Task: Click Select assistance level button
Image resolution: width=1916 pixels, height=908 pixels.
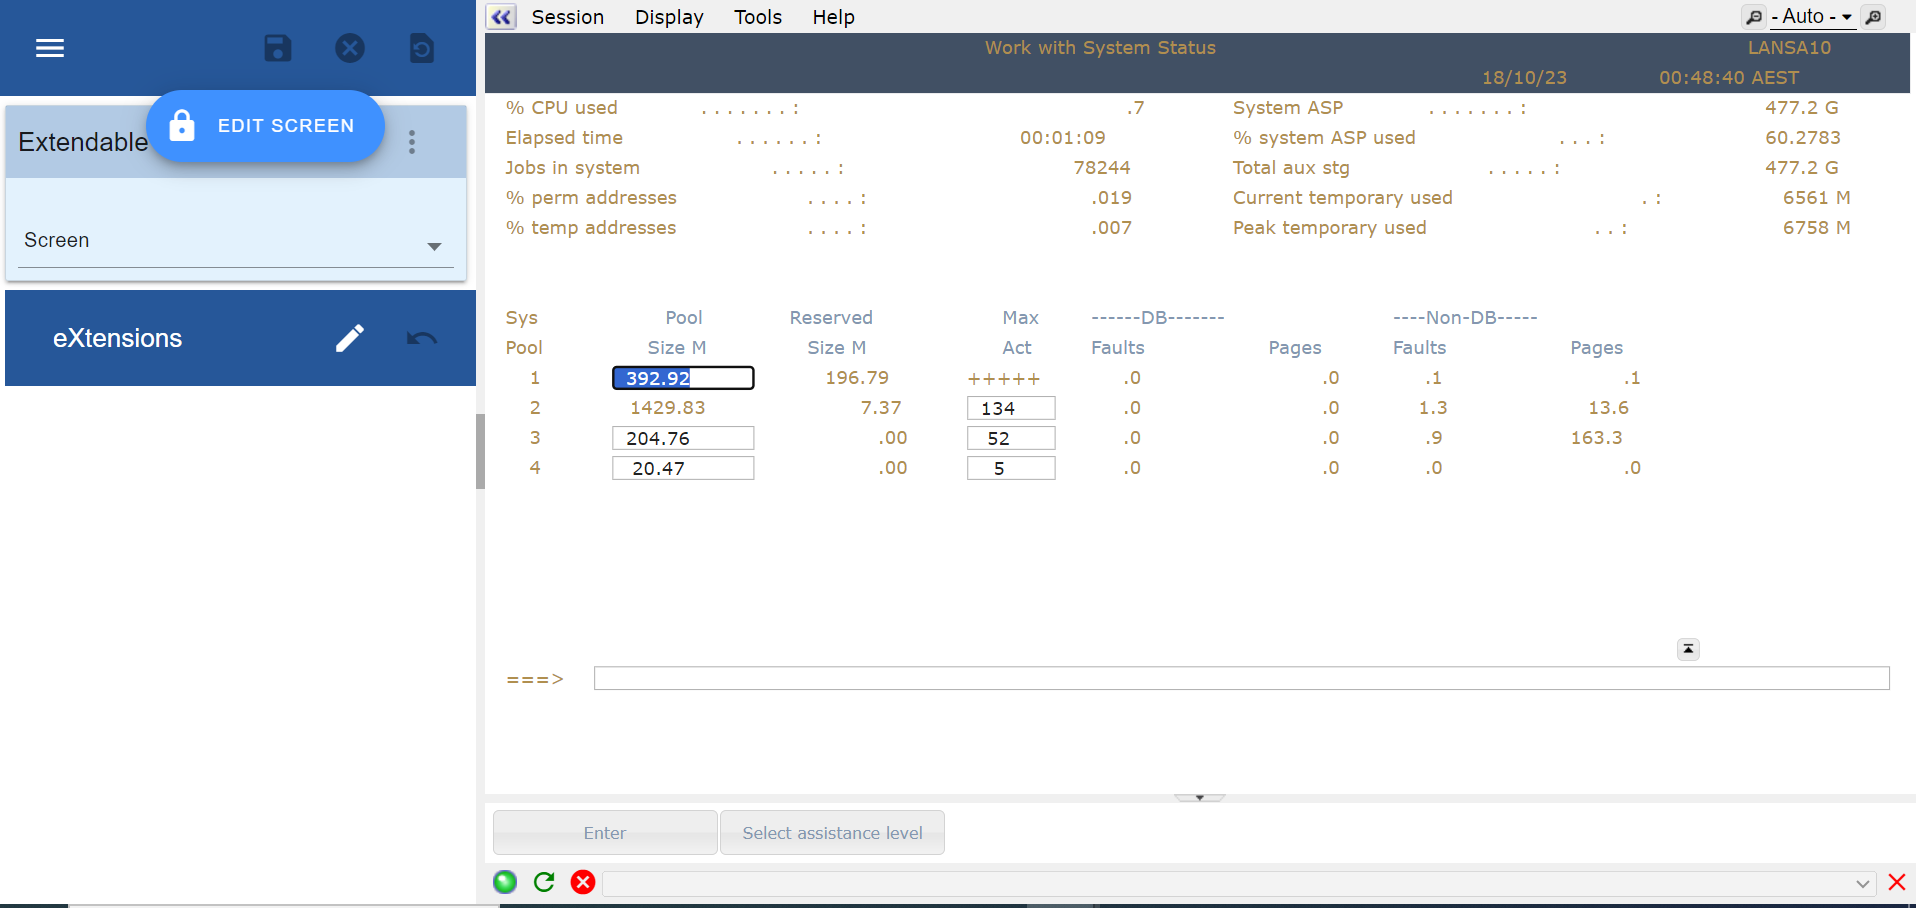Action: 832,833
